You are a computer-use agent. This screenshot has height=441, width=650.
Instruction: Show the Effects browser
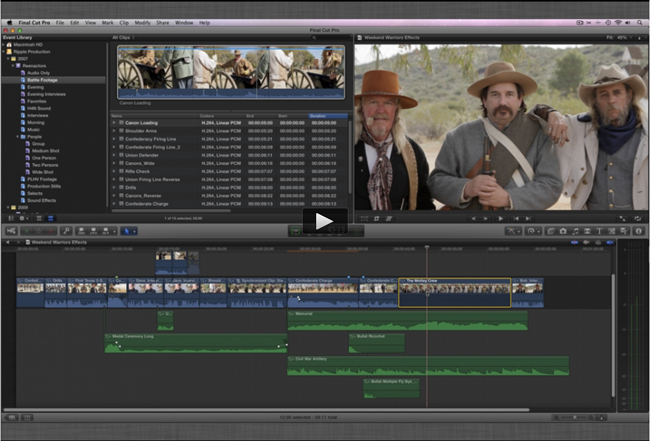click(551, 231)
